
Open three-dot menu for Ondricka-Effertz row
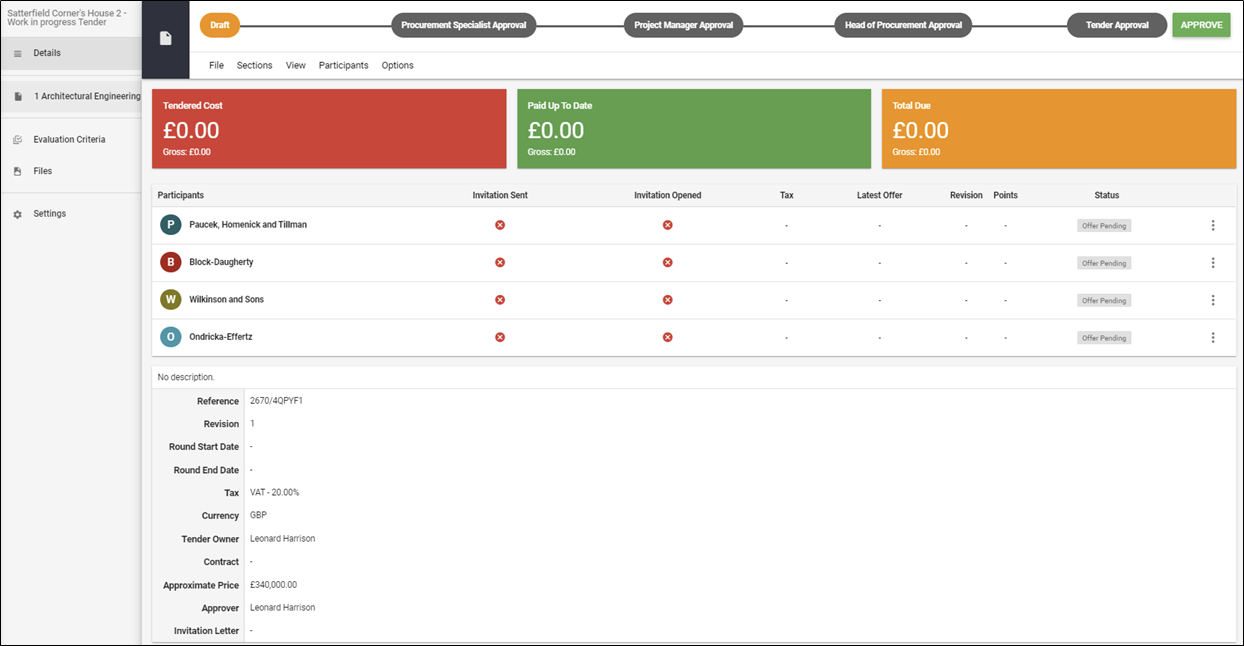[x=1213, y=338]
